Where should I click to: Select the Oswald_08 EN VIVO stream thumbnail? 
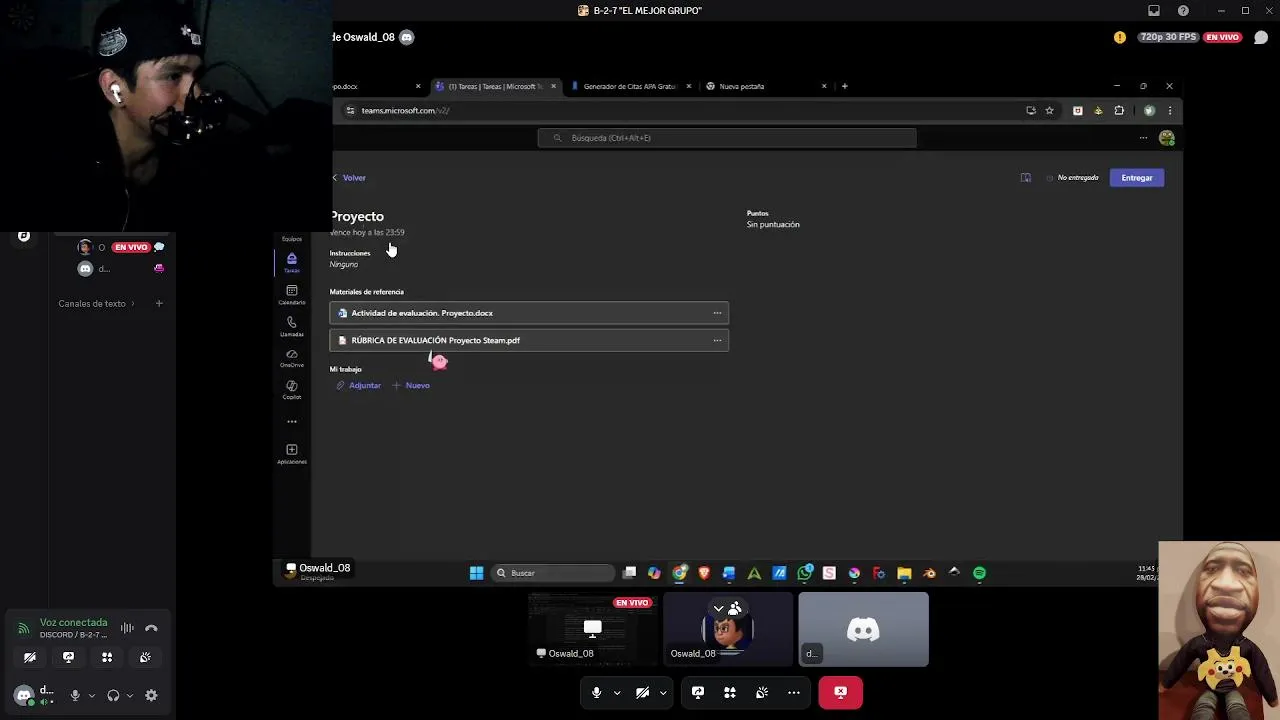tap(593, 629)
